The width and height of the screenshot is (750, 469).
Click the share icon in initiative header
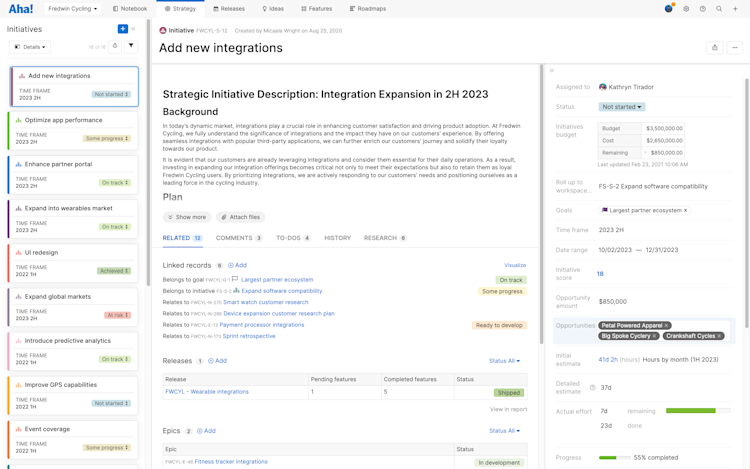coord(715,47)
